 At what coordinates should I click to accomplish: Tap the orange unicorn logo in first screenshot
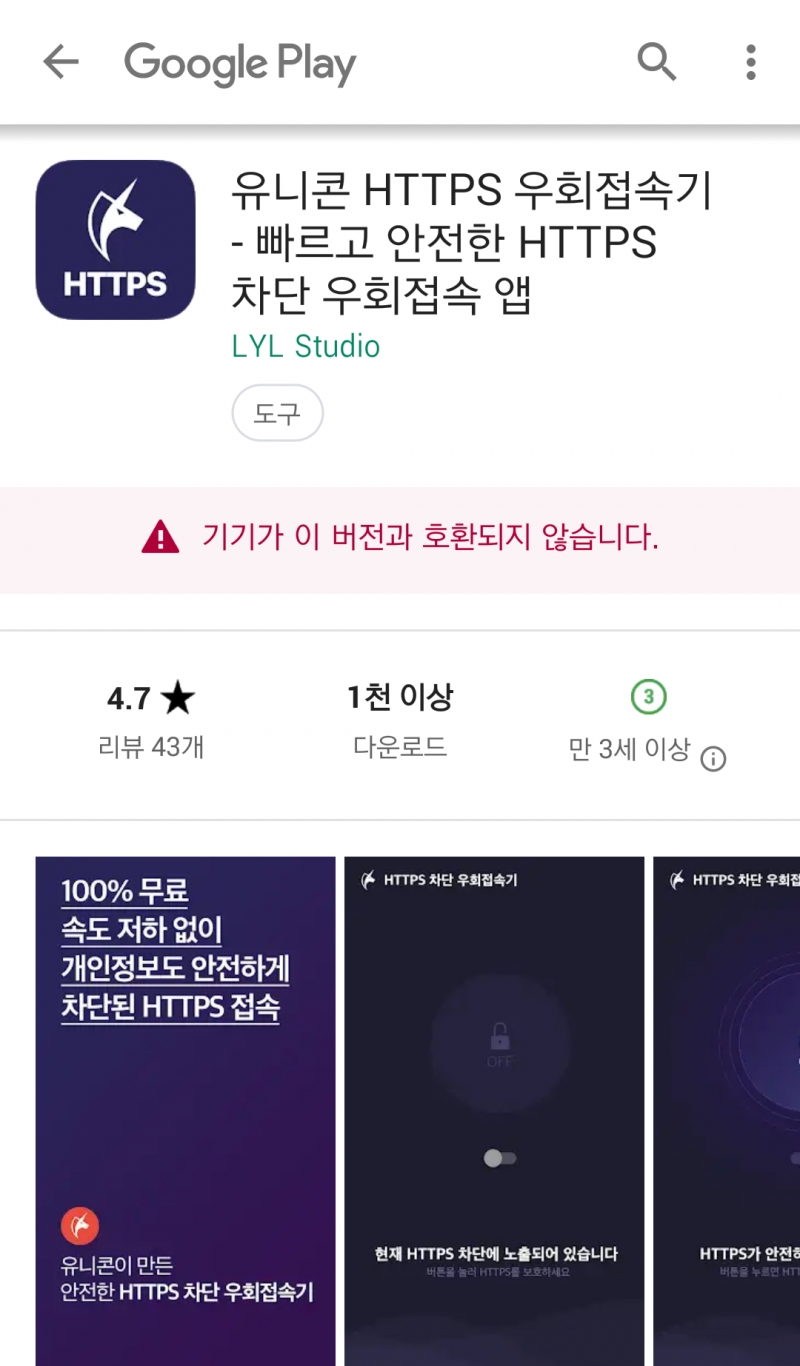pyautogui.click(x=80, y=1225)
